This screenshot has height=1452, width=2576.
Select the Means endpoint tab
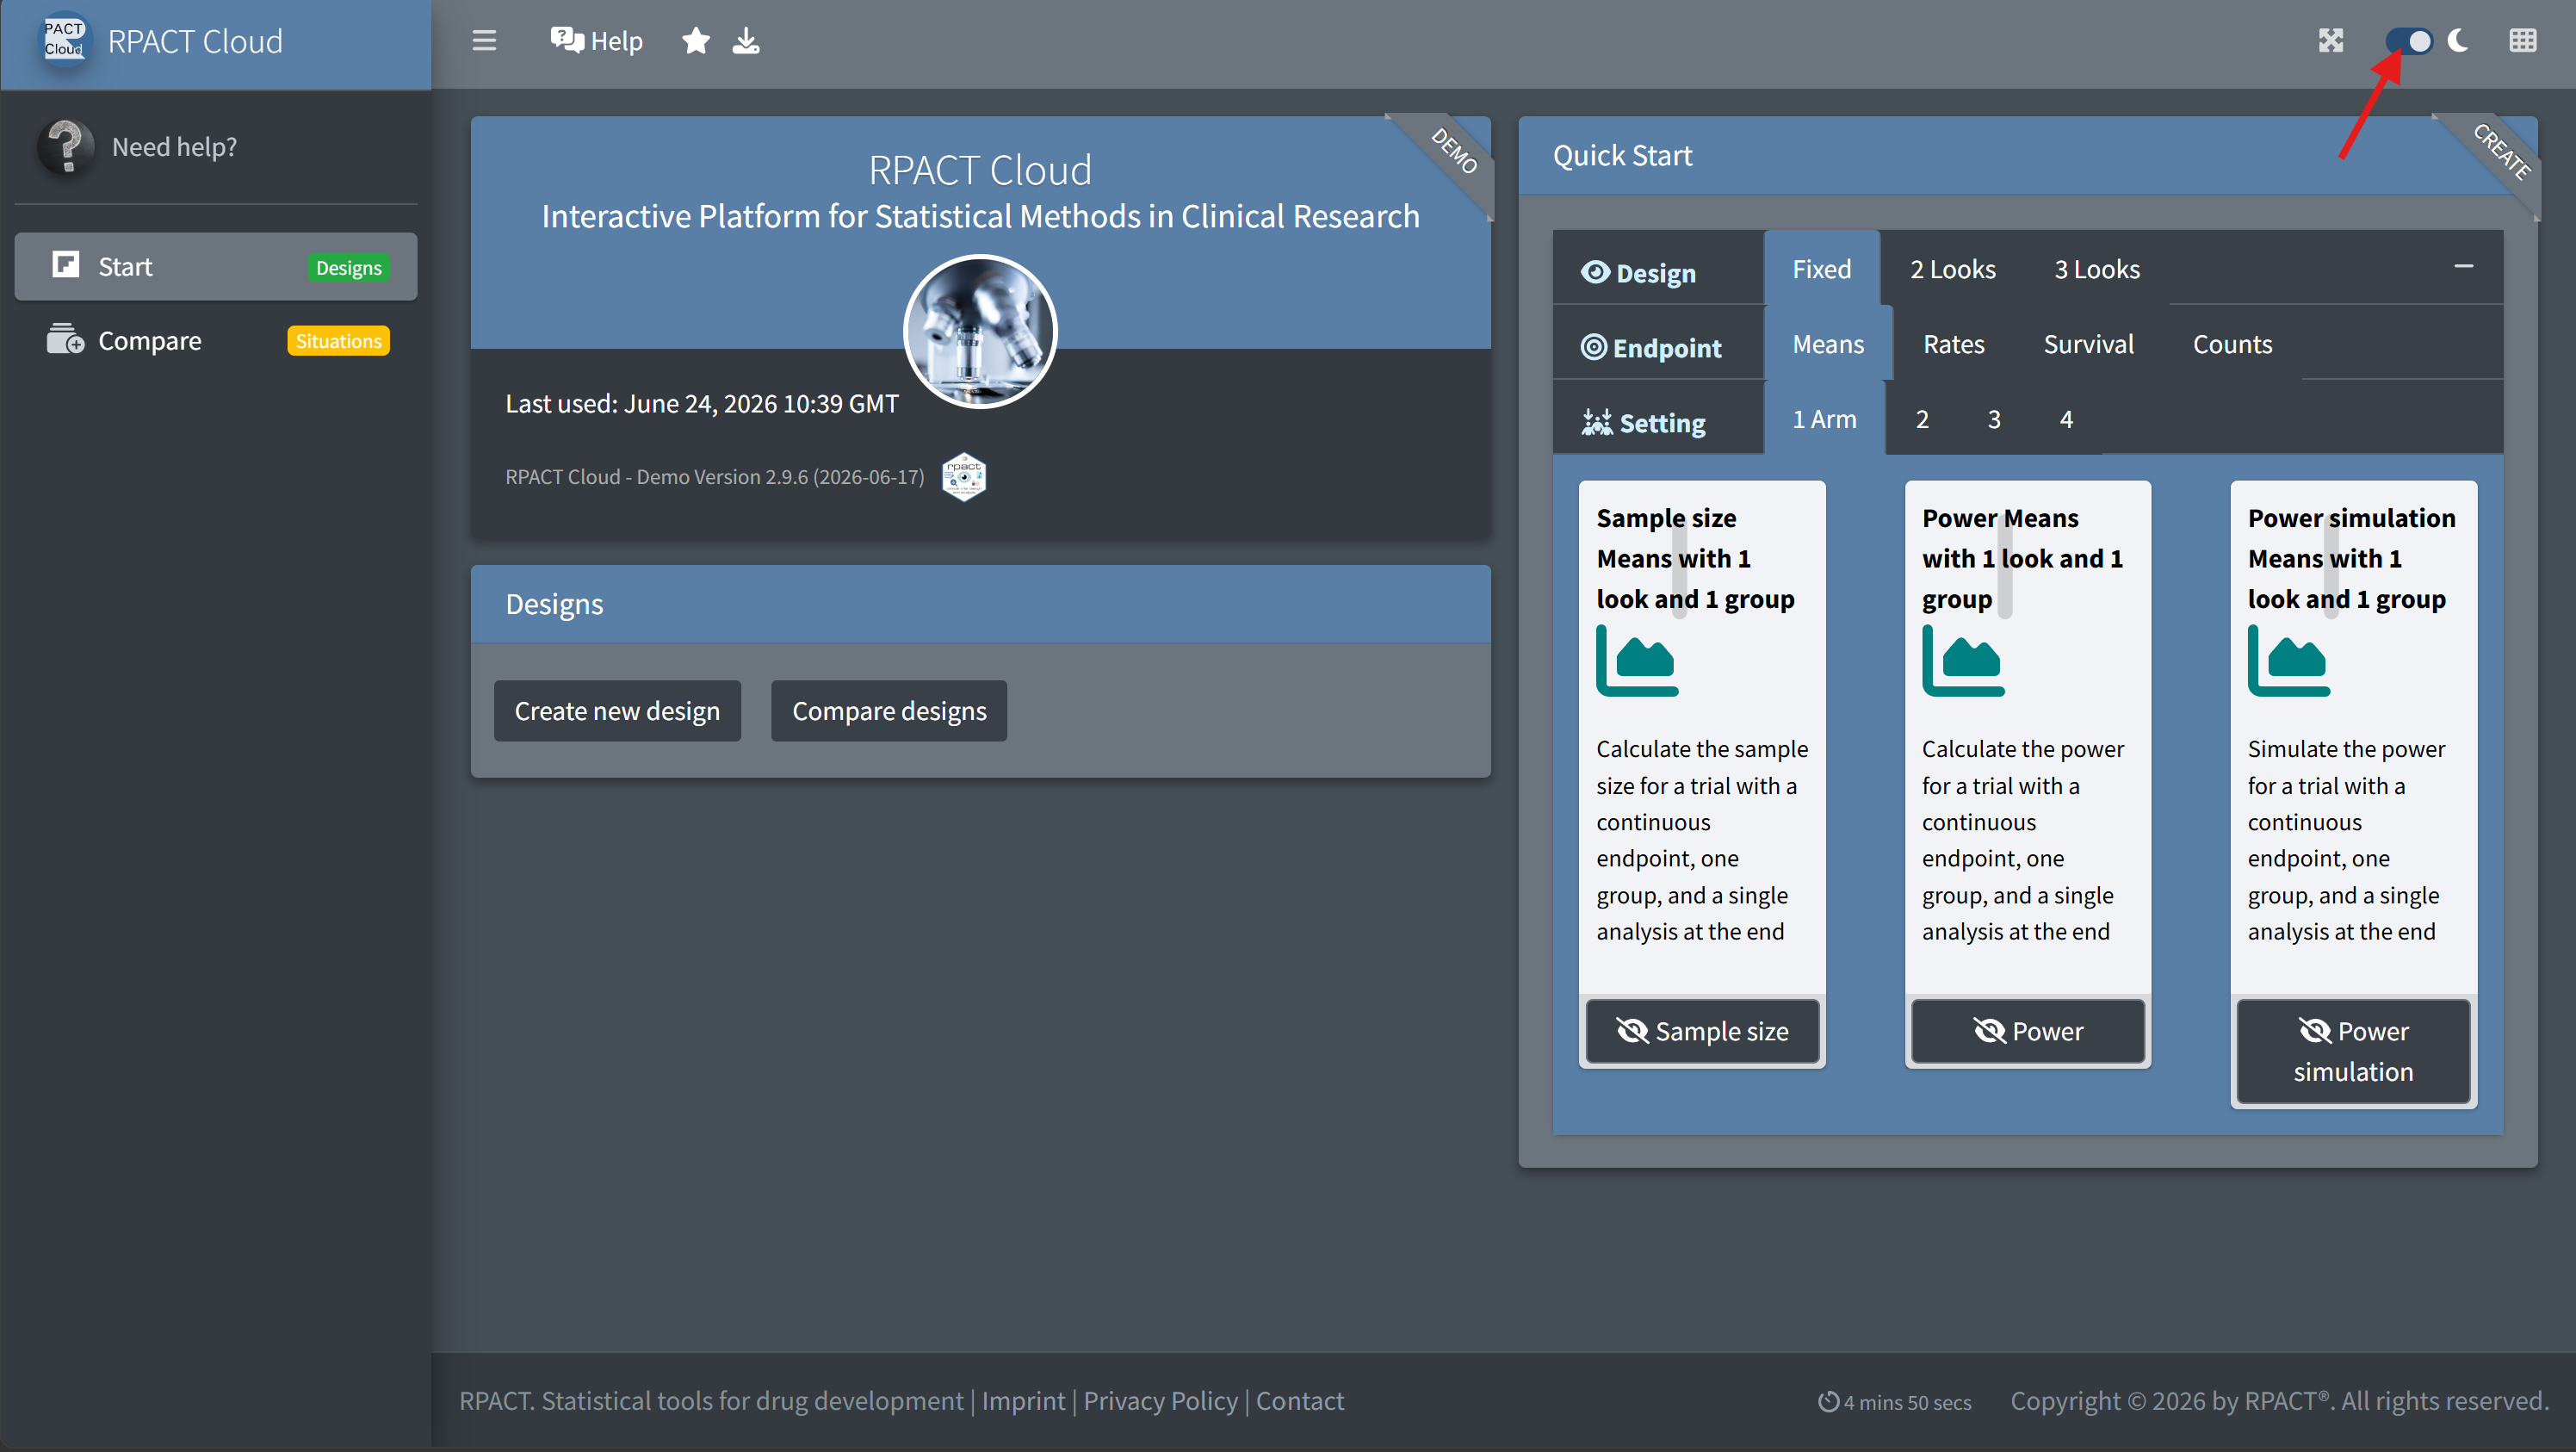coord(1828,343)
